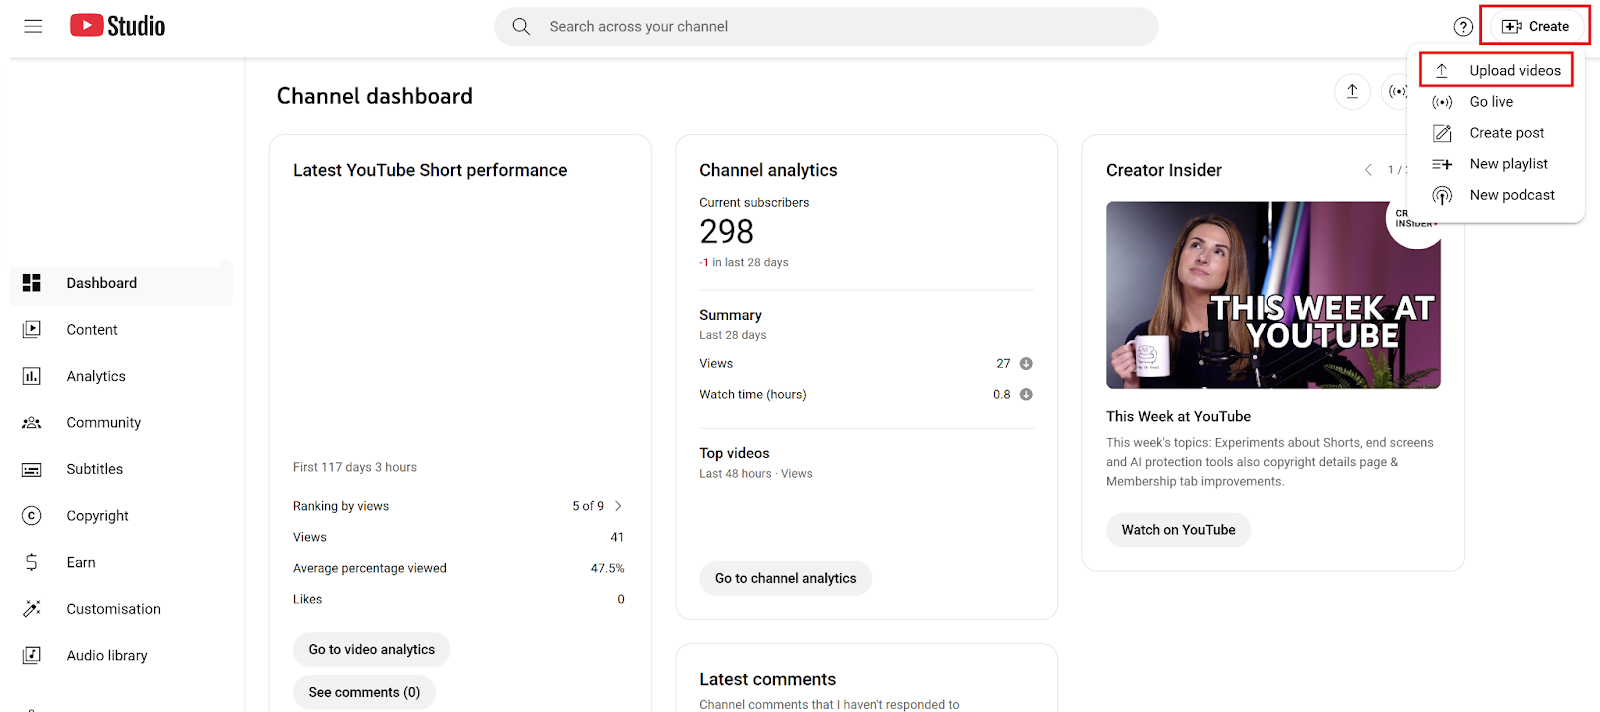Focus the Search across your channel field
The width and height of the screenshot is (1600, 712).
click(826, 27)
